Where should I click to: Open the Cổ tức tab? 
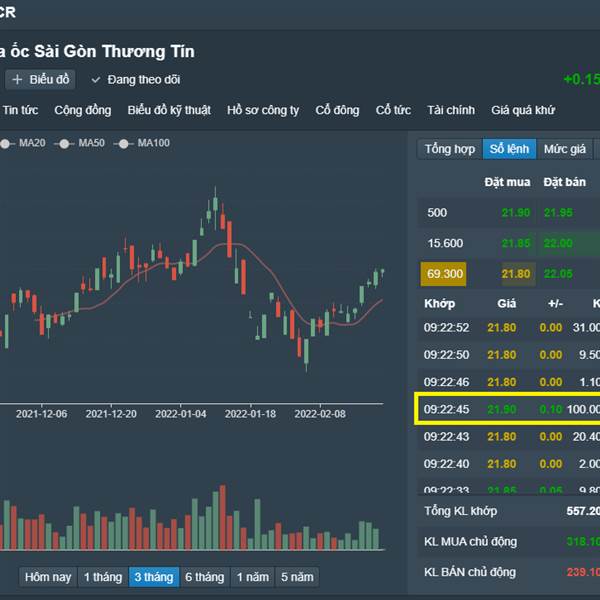coord(393,110)
